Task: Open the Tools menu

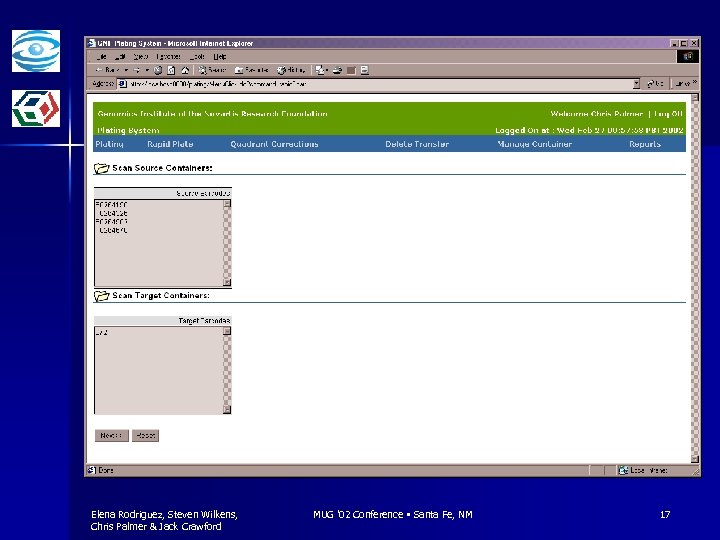Action: tap(197, 56)
